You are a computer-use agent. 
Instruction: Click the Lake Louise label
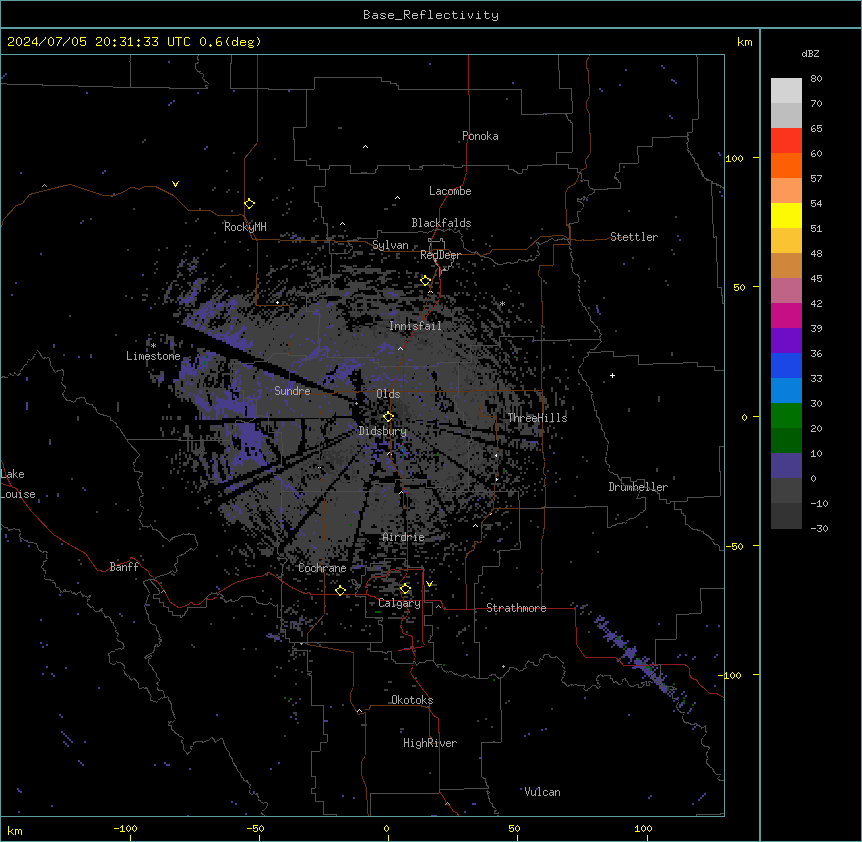pyautogui.click(x=18, y=484)
